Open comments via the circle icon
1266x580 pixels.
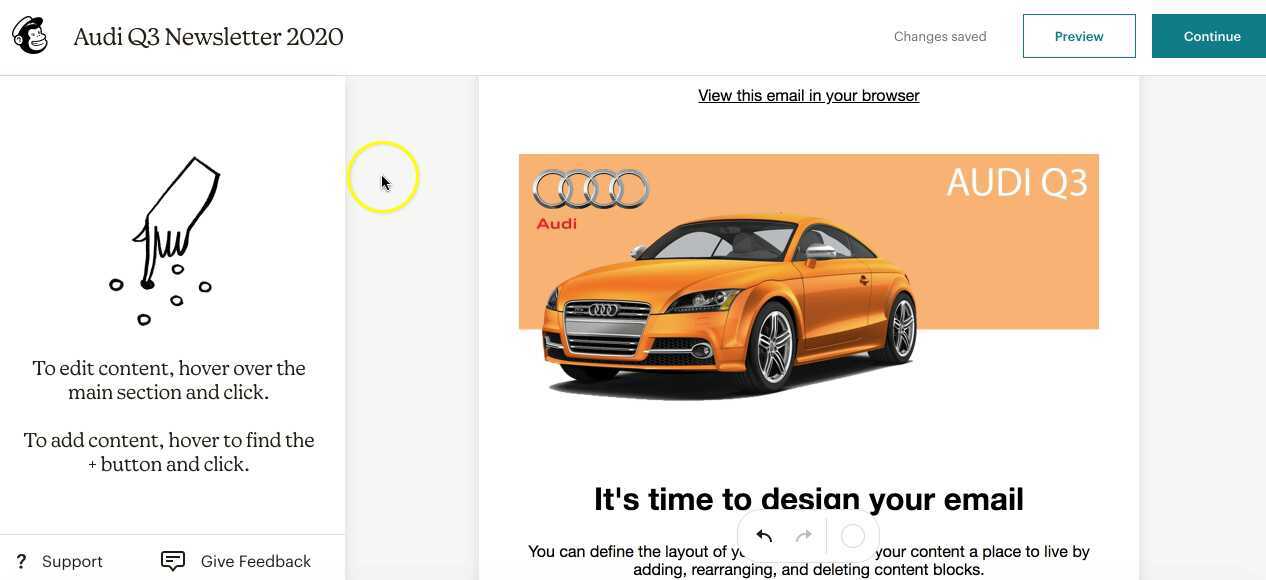click(x=853, y=536)
